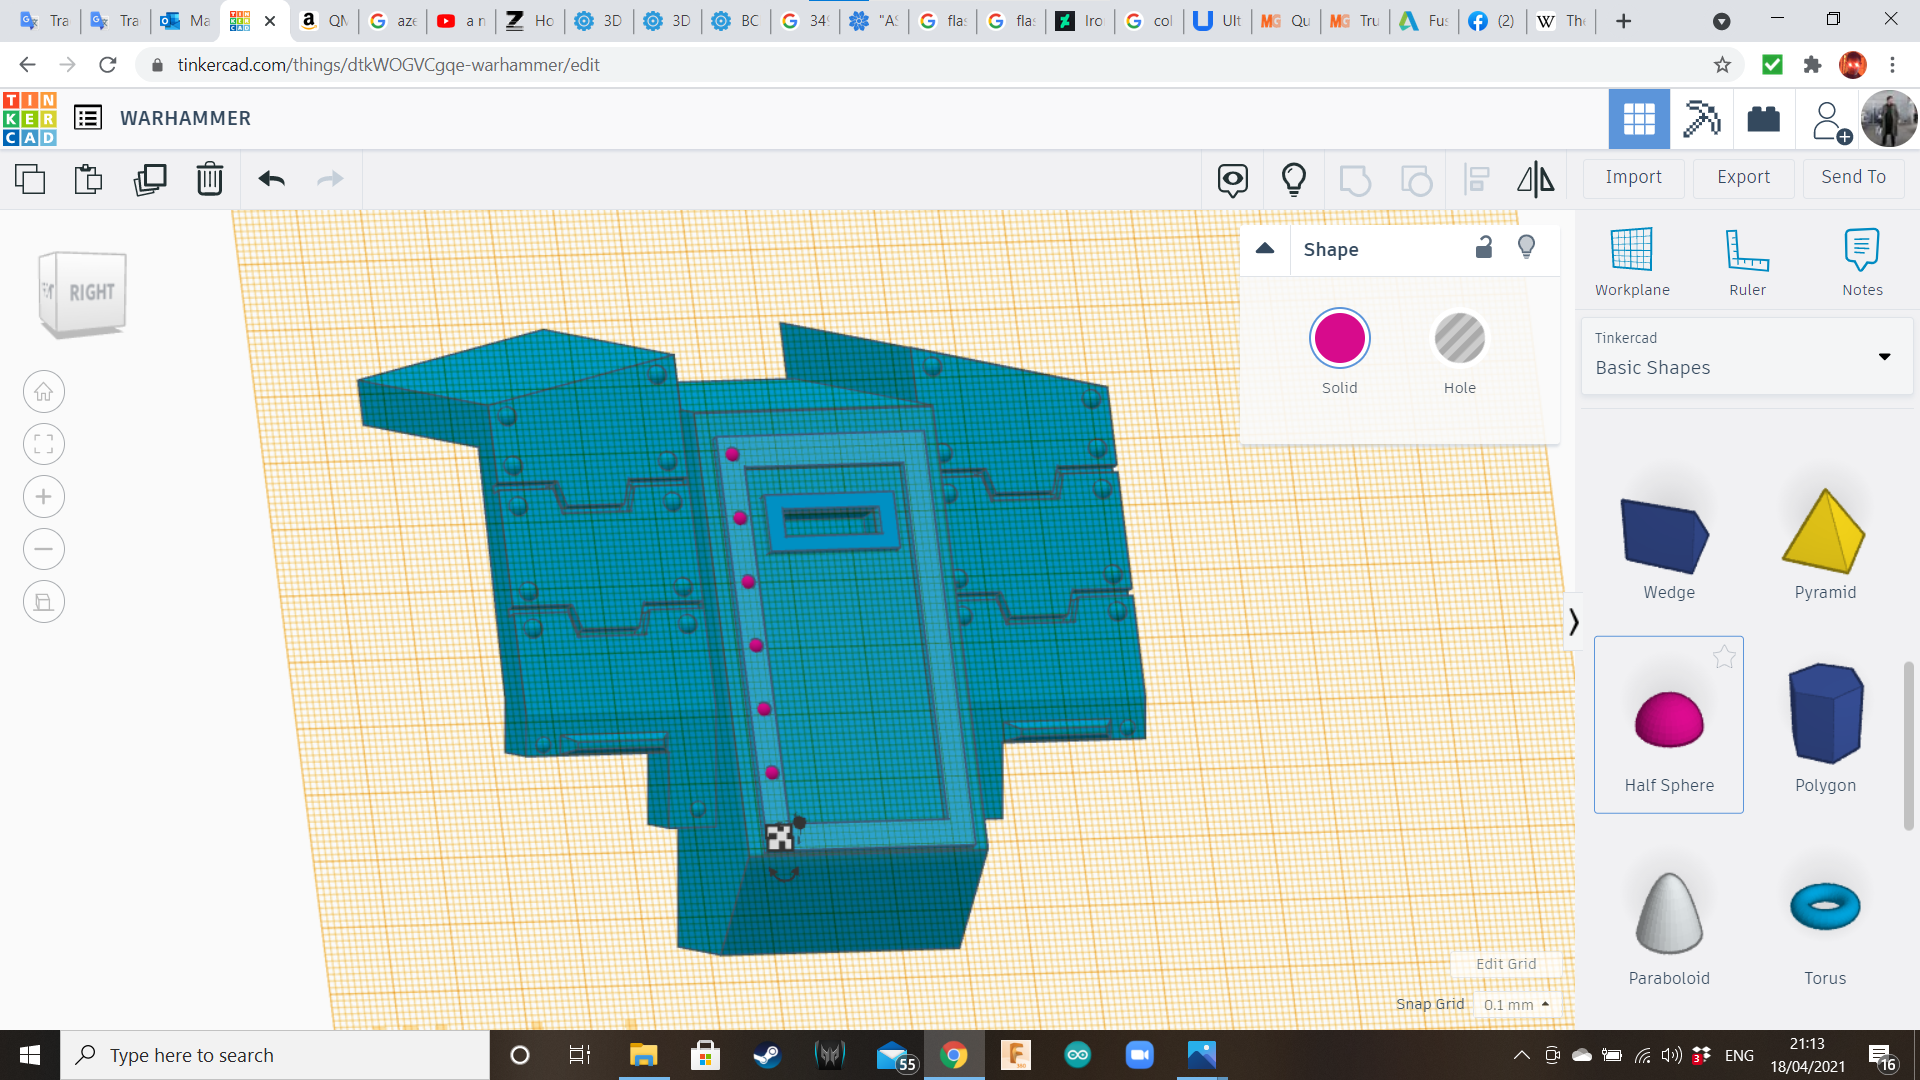The width and height of the screenshot is (1920, 1080).
Task: Collapse the Shape panel arrow
Action: click(1265, 249)
